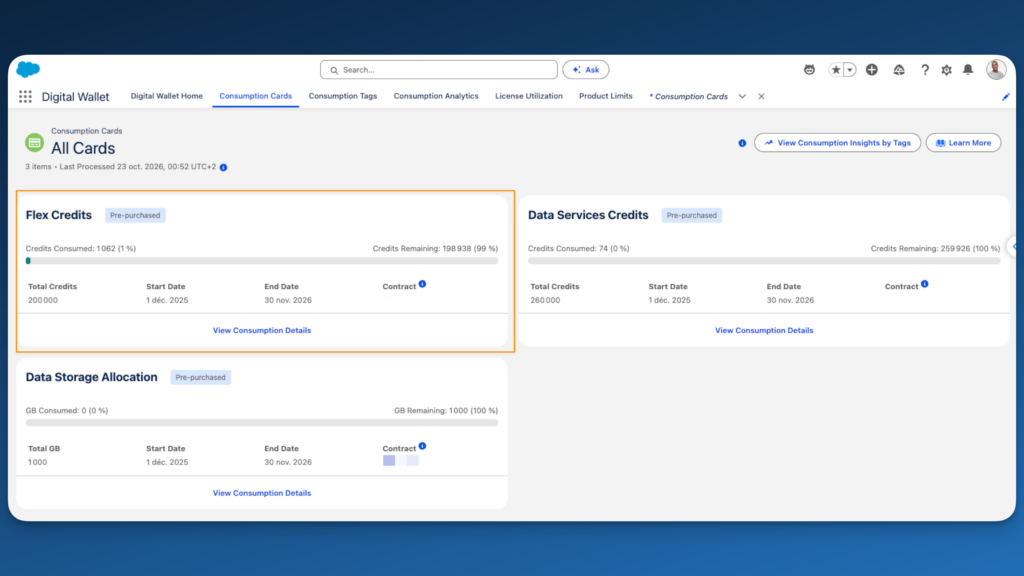Click the Total Credits value 200 000
The width and height of the screenshot is (1024, 576).
pos(43,300)
